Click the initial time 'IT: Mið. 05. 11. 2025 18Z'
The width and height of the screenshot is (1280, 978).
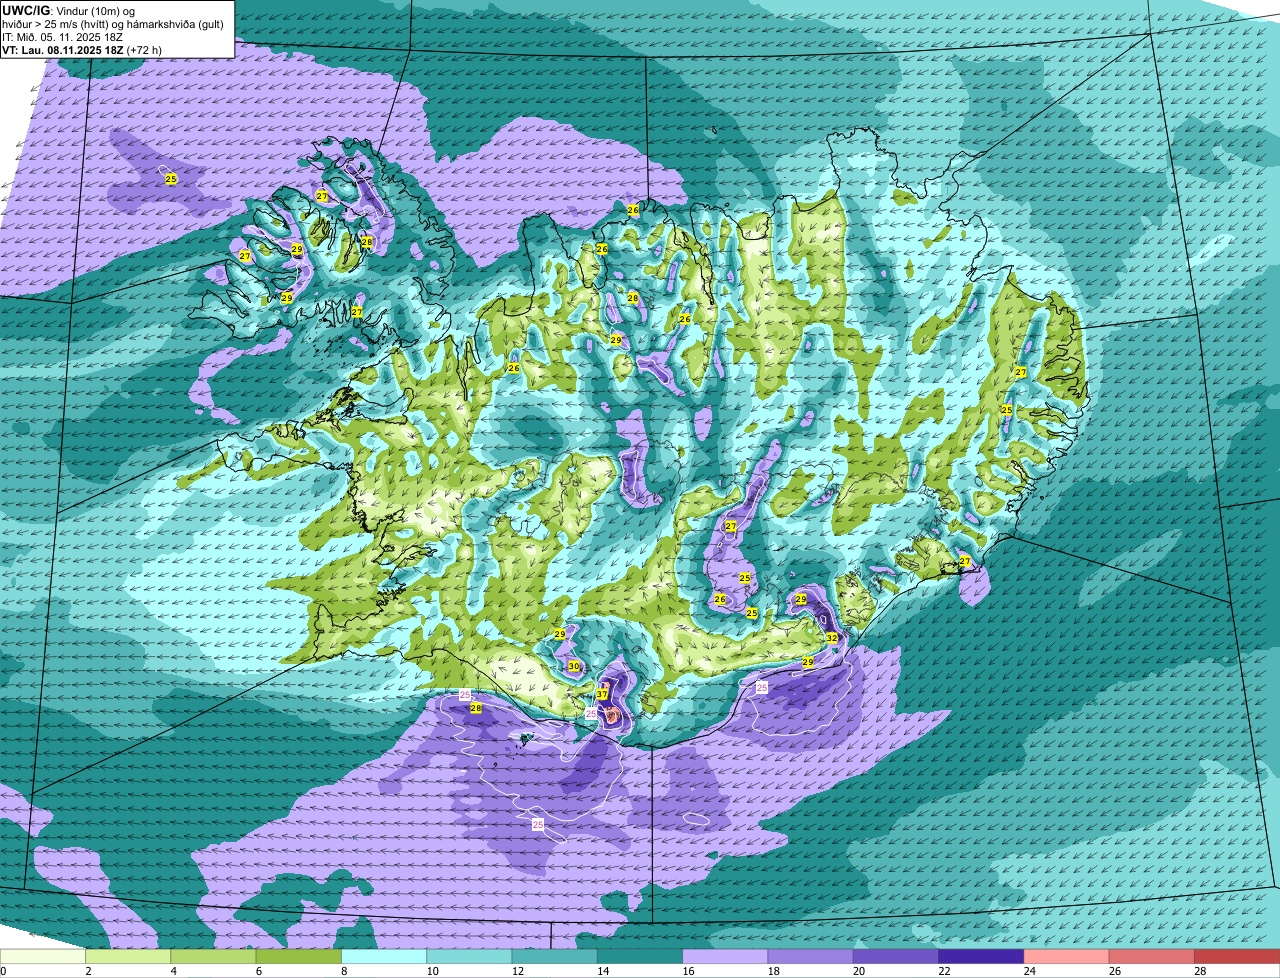point(63,36)
